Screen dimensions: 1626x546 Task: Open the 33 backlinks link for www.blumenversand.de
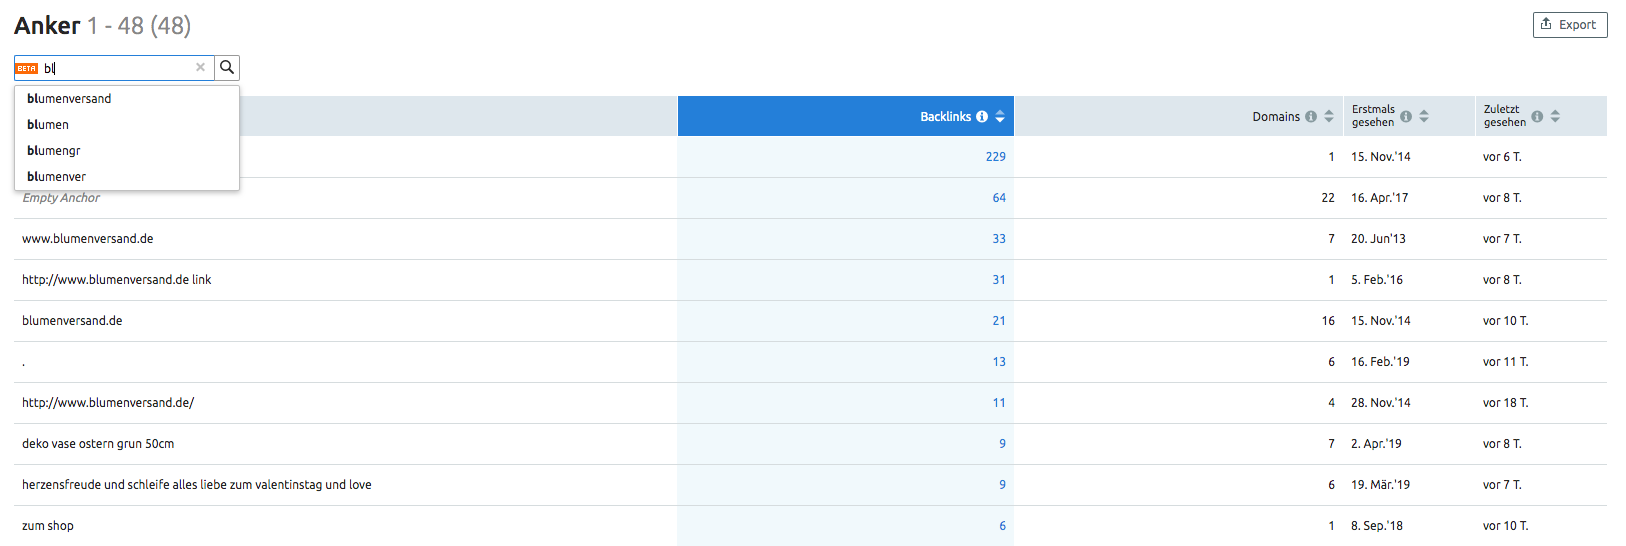999,239
